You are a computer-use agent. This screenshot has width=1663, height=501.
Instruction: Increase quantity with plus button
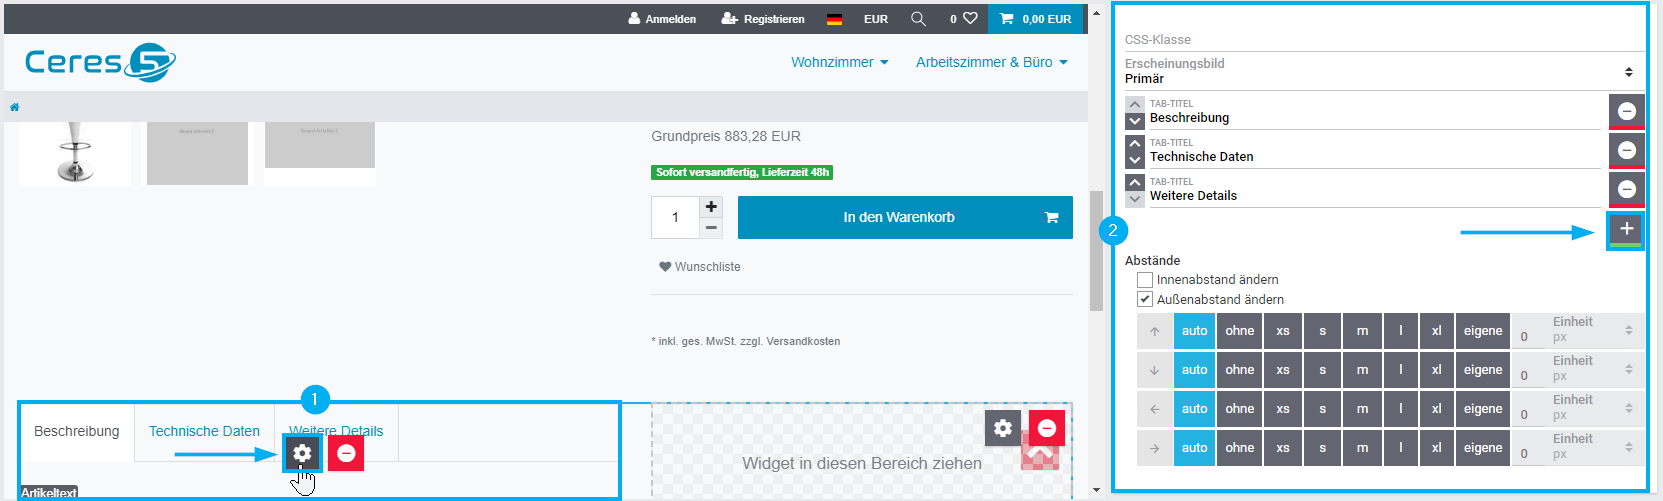[711, 207]
